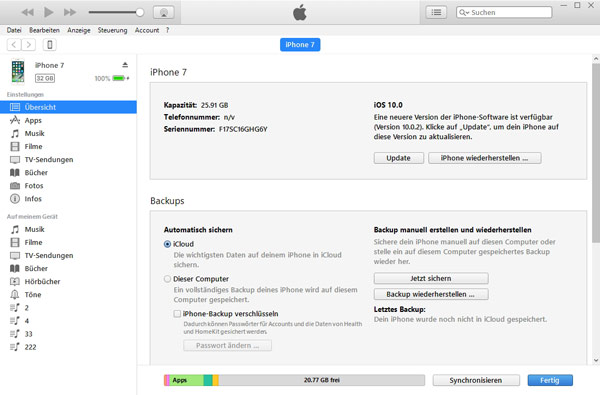Select the iPhone 7 tab at top
Viewport: 600px width, 395px height.
click(300, 45)
